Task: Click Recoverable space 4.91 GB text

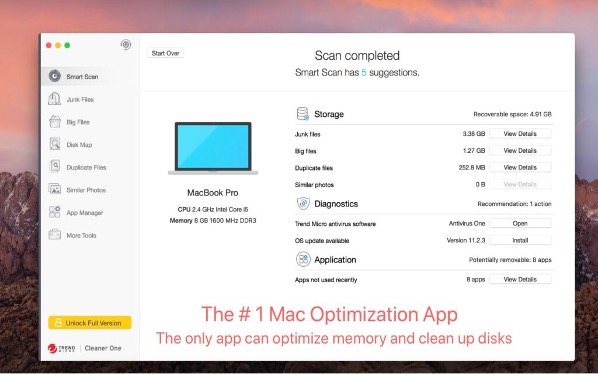Action: pos(513,114)
